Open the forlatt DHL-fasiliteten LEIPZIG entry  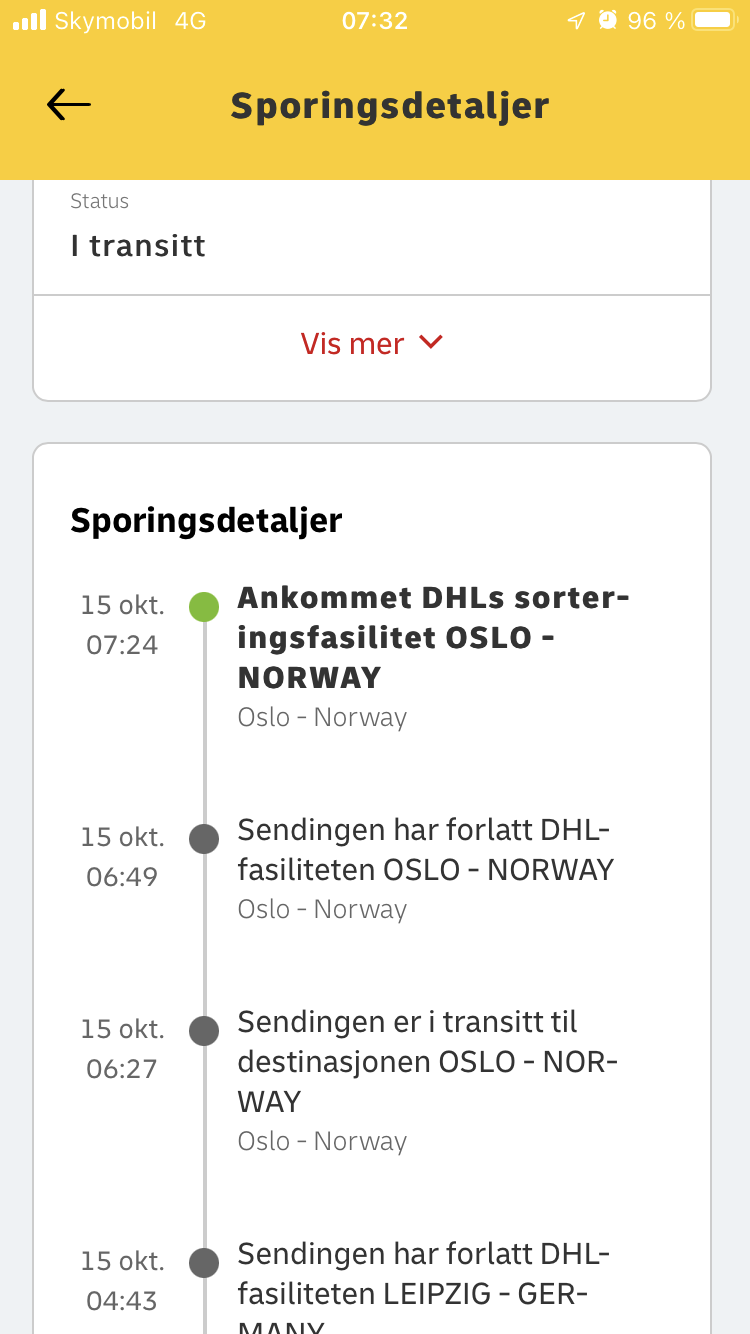(424, 1289)
